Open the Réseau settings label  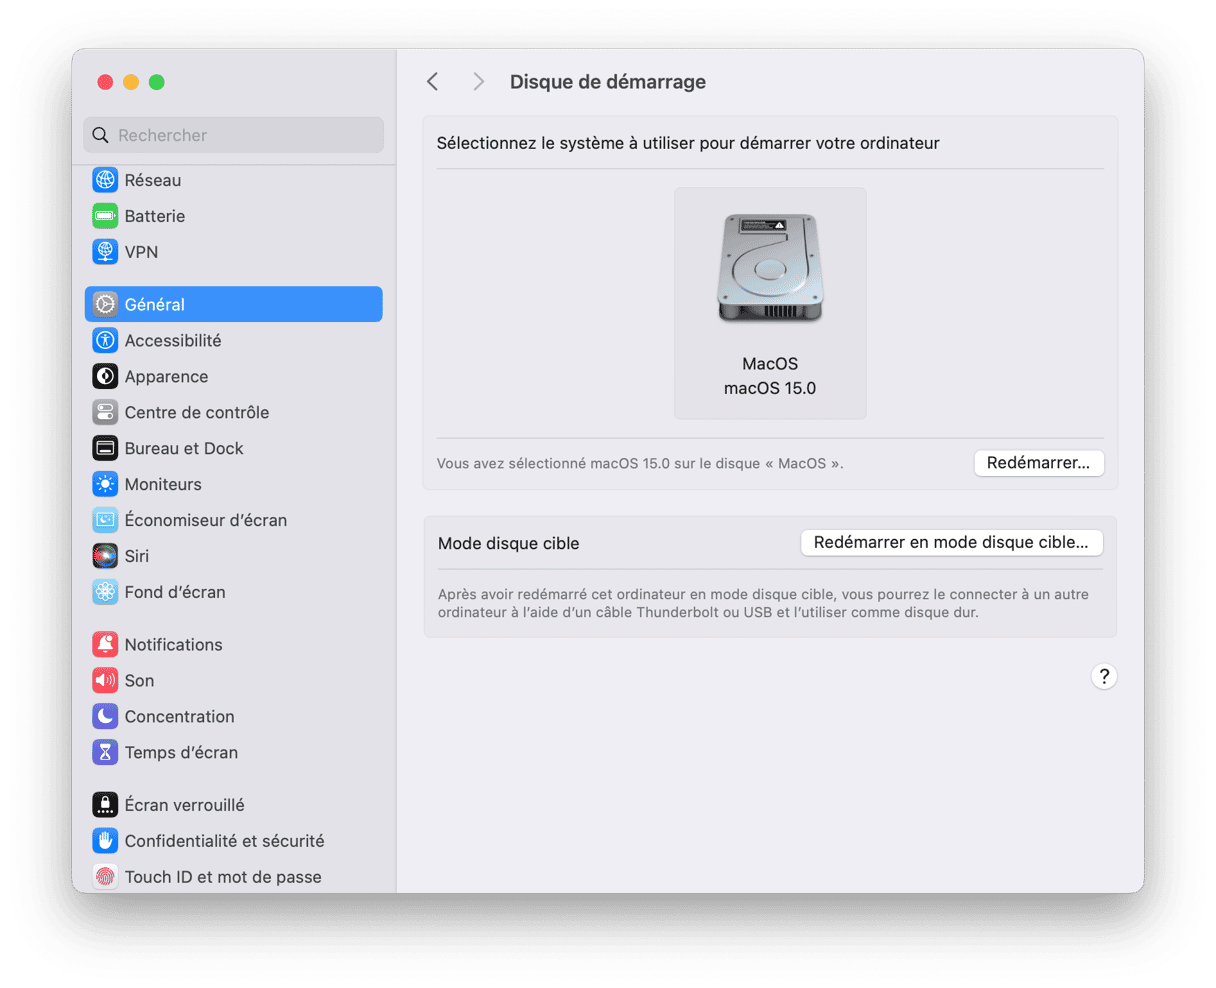click(x=153, y=180)
